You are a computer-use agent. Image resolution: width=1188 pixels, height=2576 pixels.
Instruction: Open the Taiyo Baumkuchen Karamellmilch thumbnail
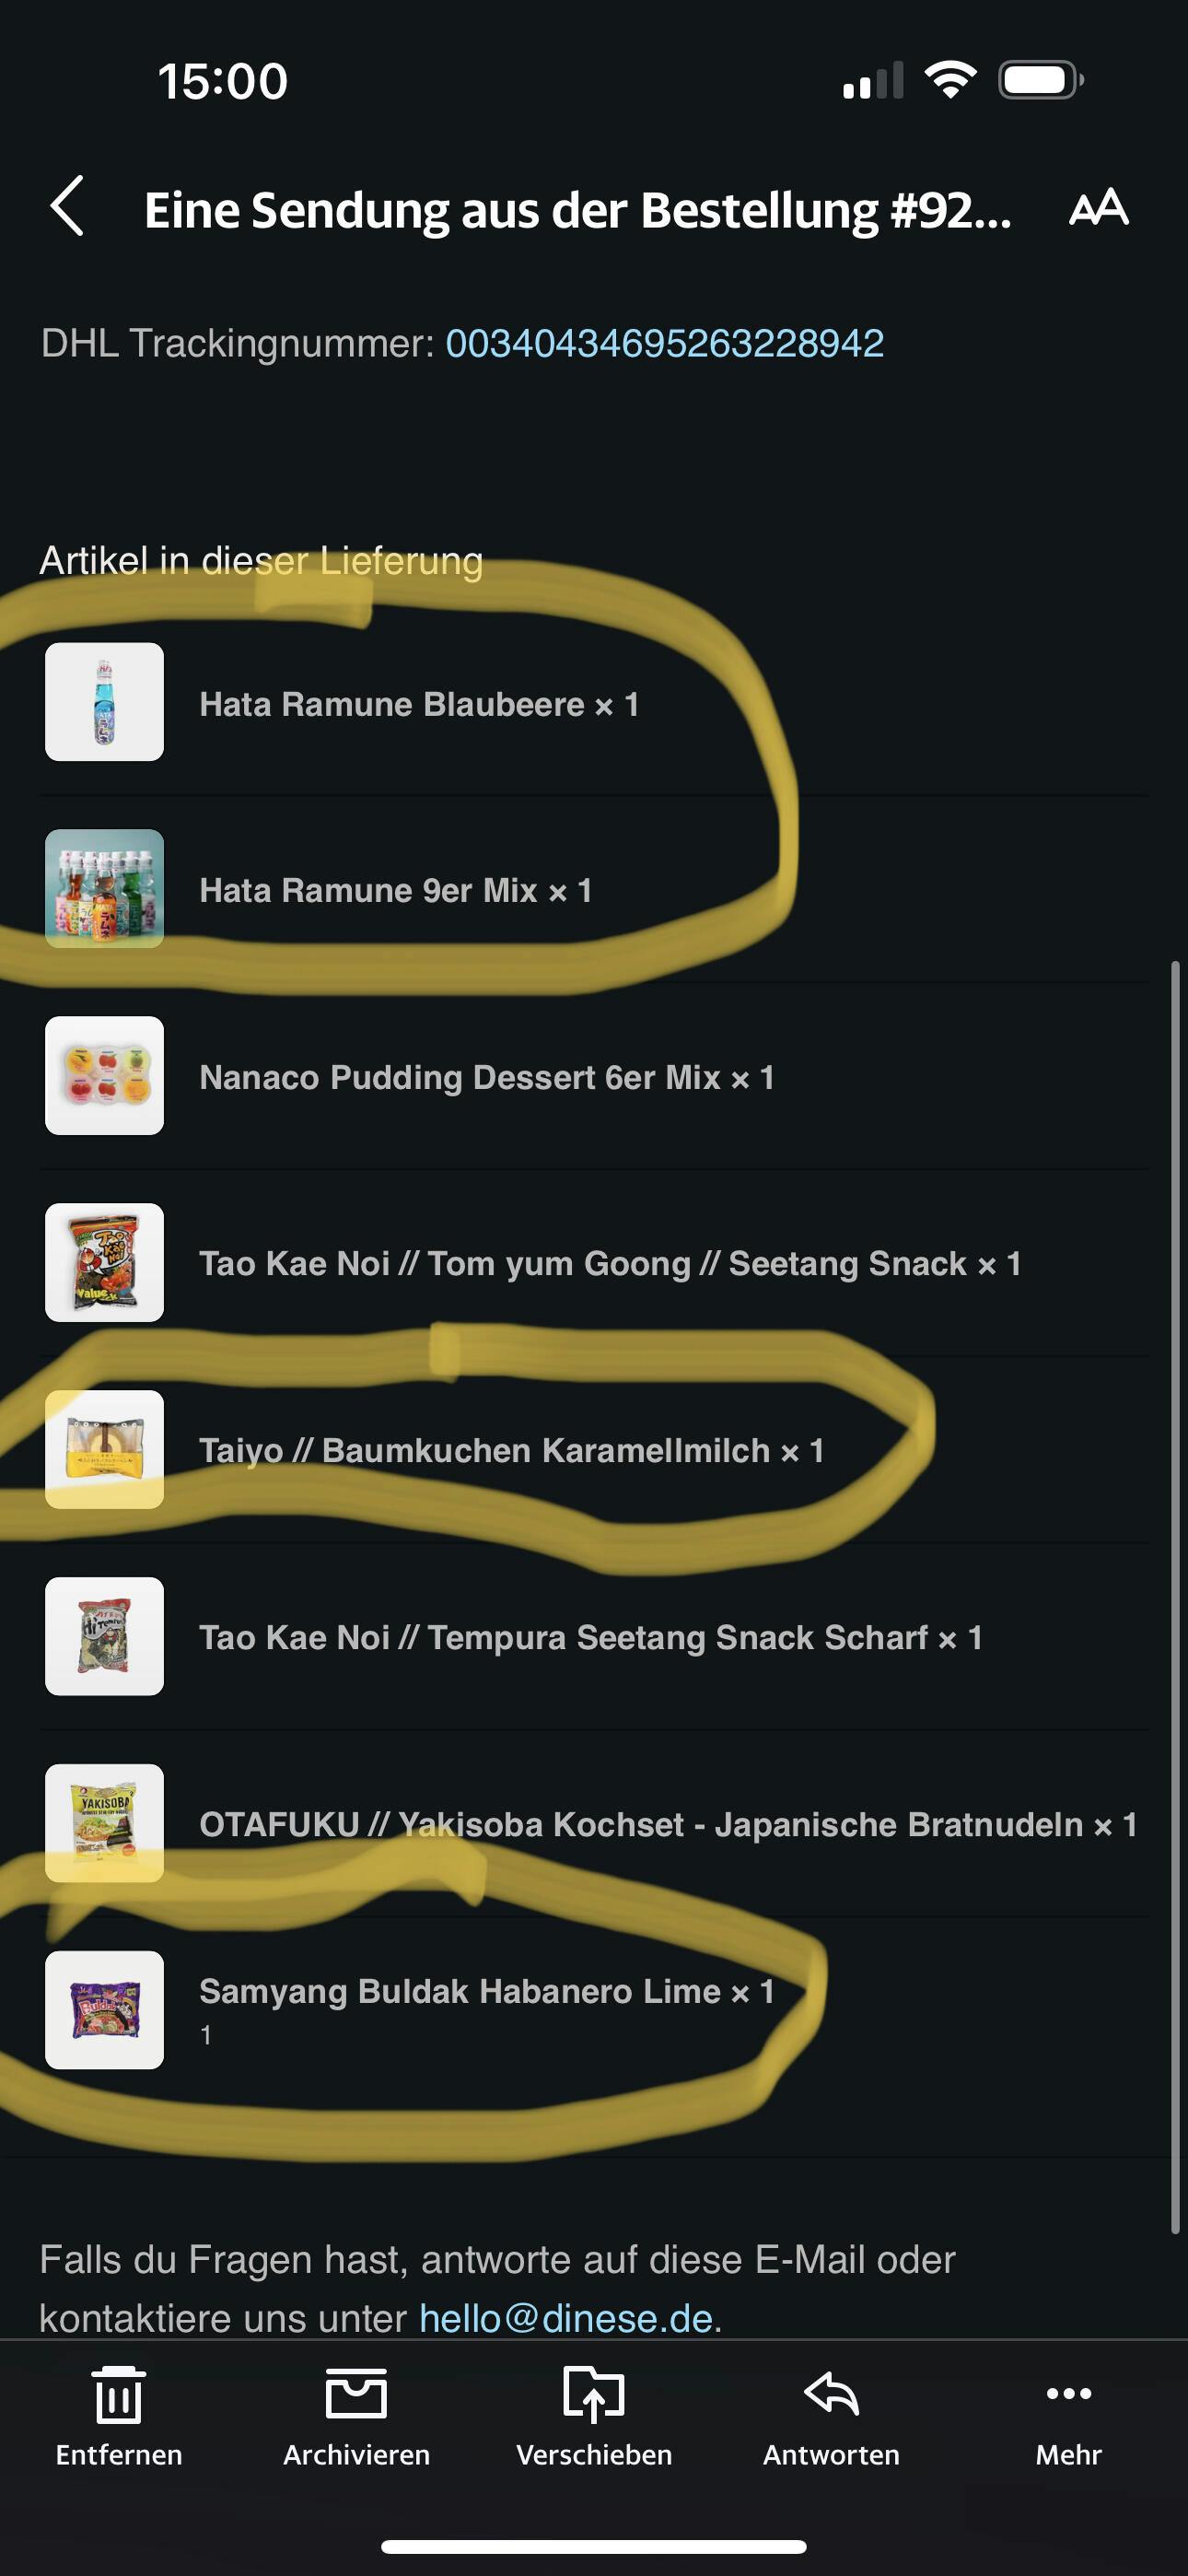point(105,1450)
